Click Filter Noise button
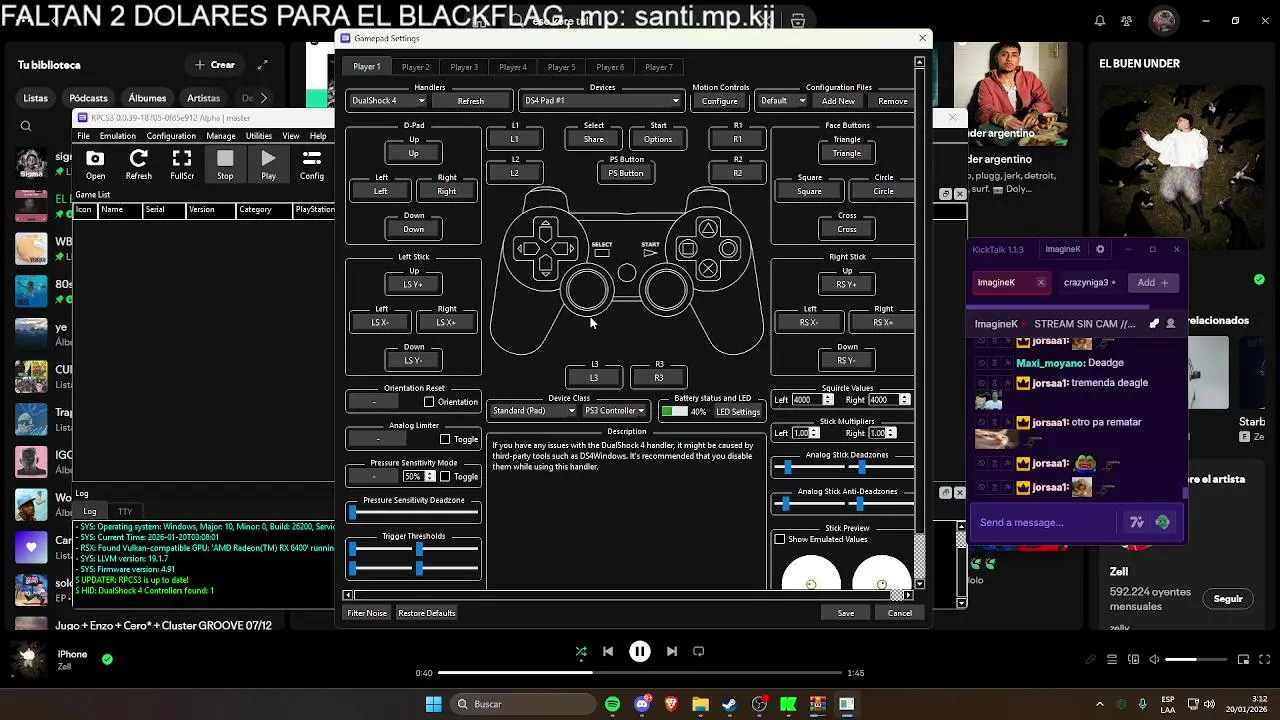The height and width of the screenshot is (720, 1280). (367, 613)
